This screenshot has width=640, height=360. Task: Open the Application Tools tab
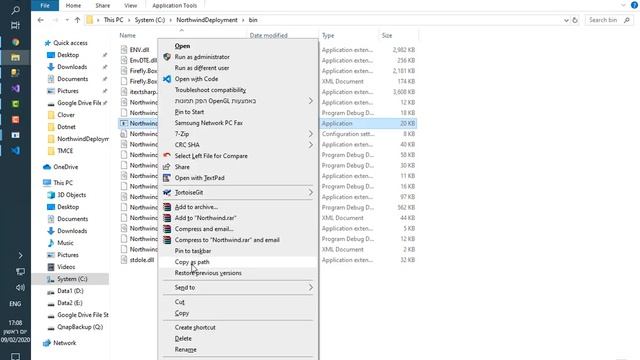[x=175, y=5]
